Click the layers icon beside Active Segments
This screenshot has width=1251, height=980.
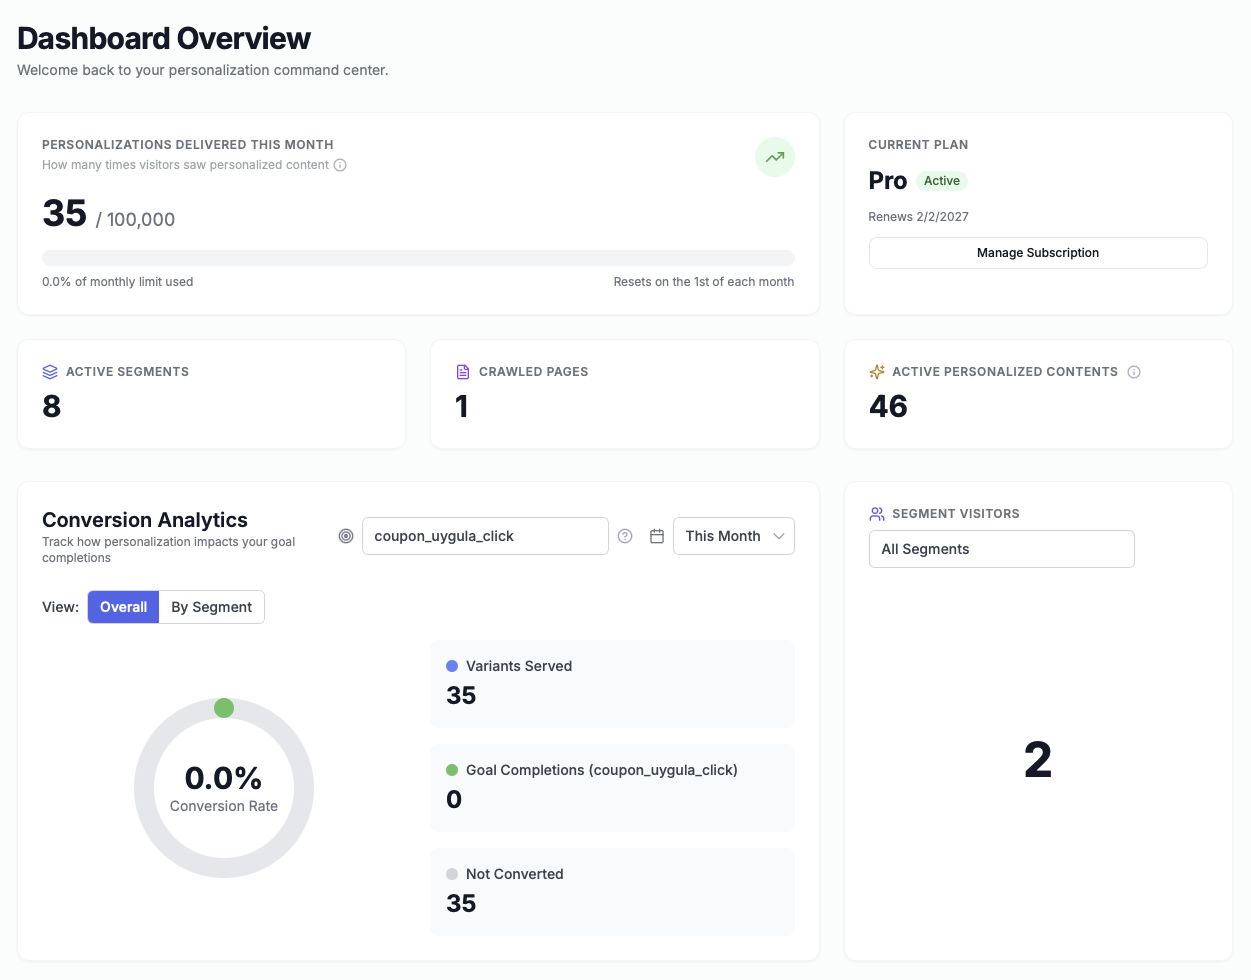click(x=50, y=371)
